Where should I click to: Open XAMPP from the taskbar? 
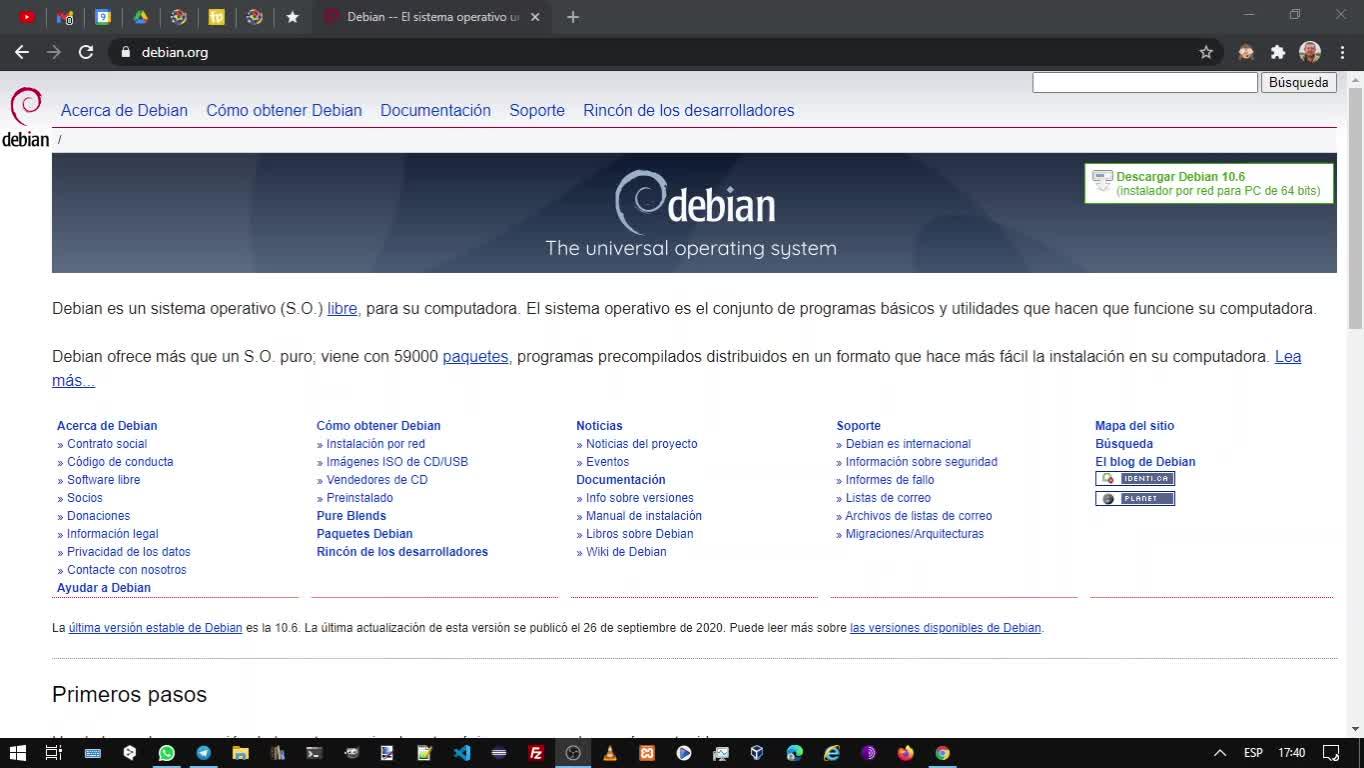(x=647, y=753)
